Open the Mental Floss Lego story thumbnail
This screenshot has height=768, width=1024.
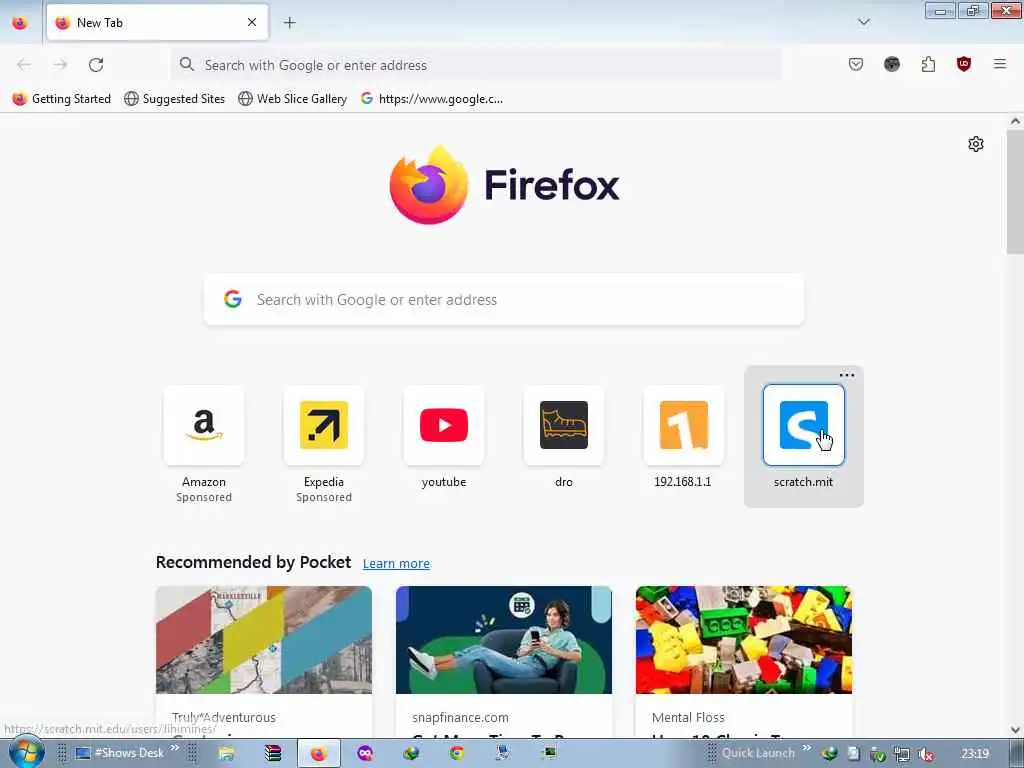click(744, 639)
